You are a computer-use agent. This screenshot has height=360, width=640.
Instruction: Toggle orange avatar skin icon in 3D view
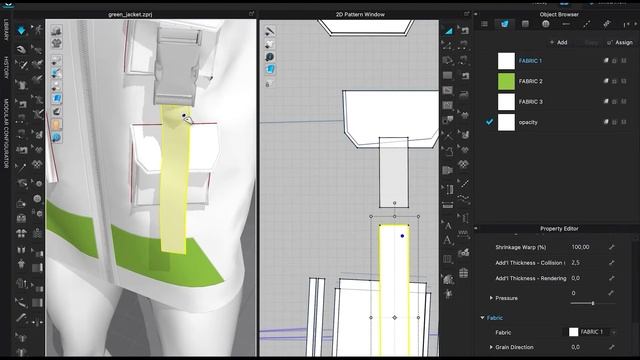[56, 124]
